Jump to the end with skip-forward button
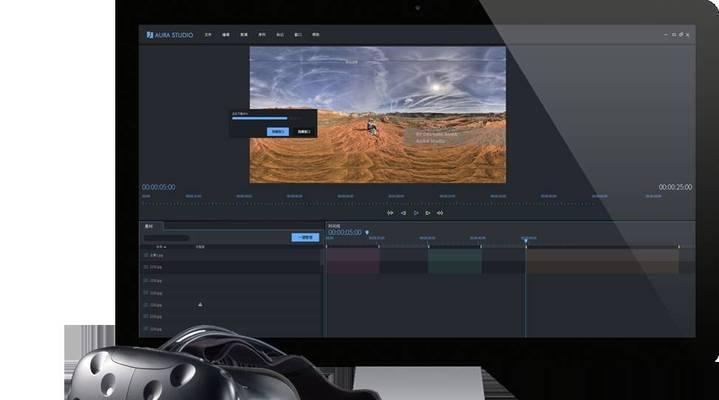719x400 pixels. coord(440,212)
